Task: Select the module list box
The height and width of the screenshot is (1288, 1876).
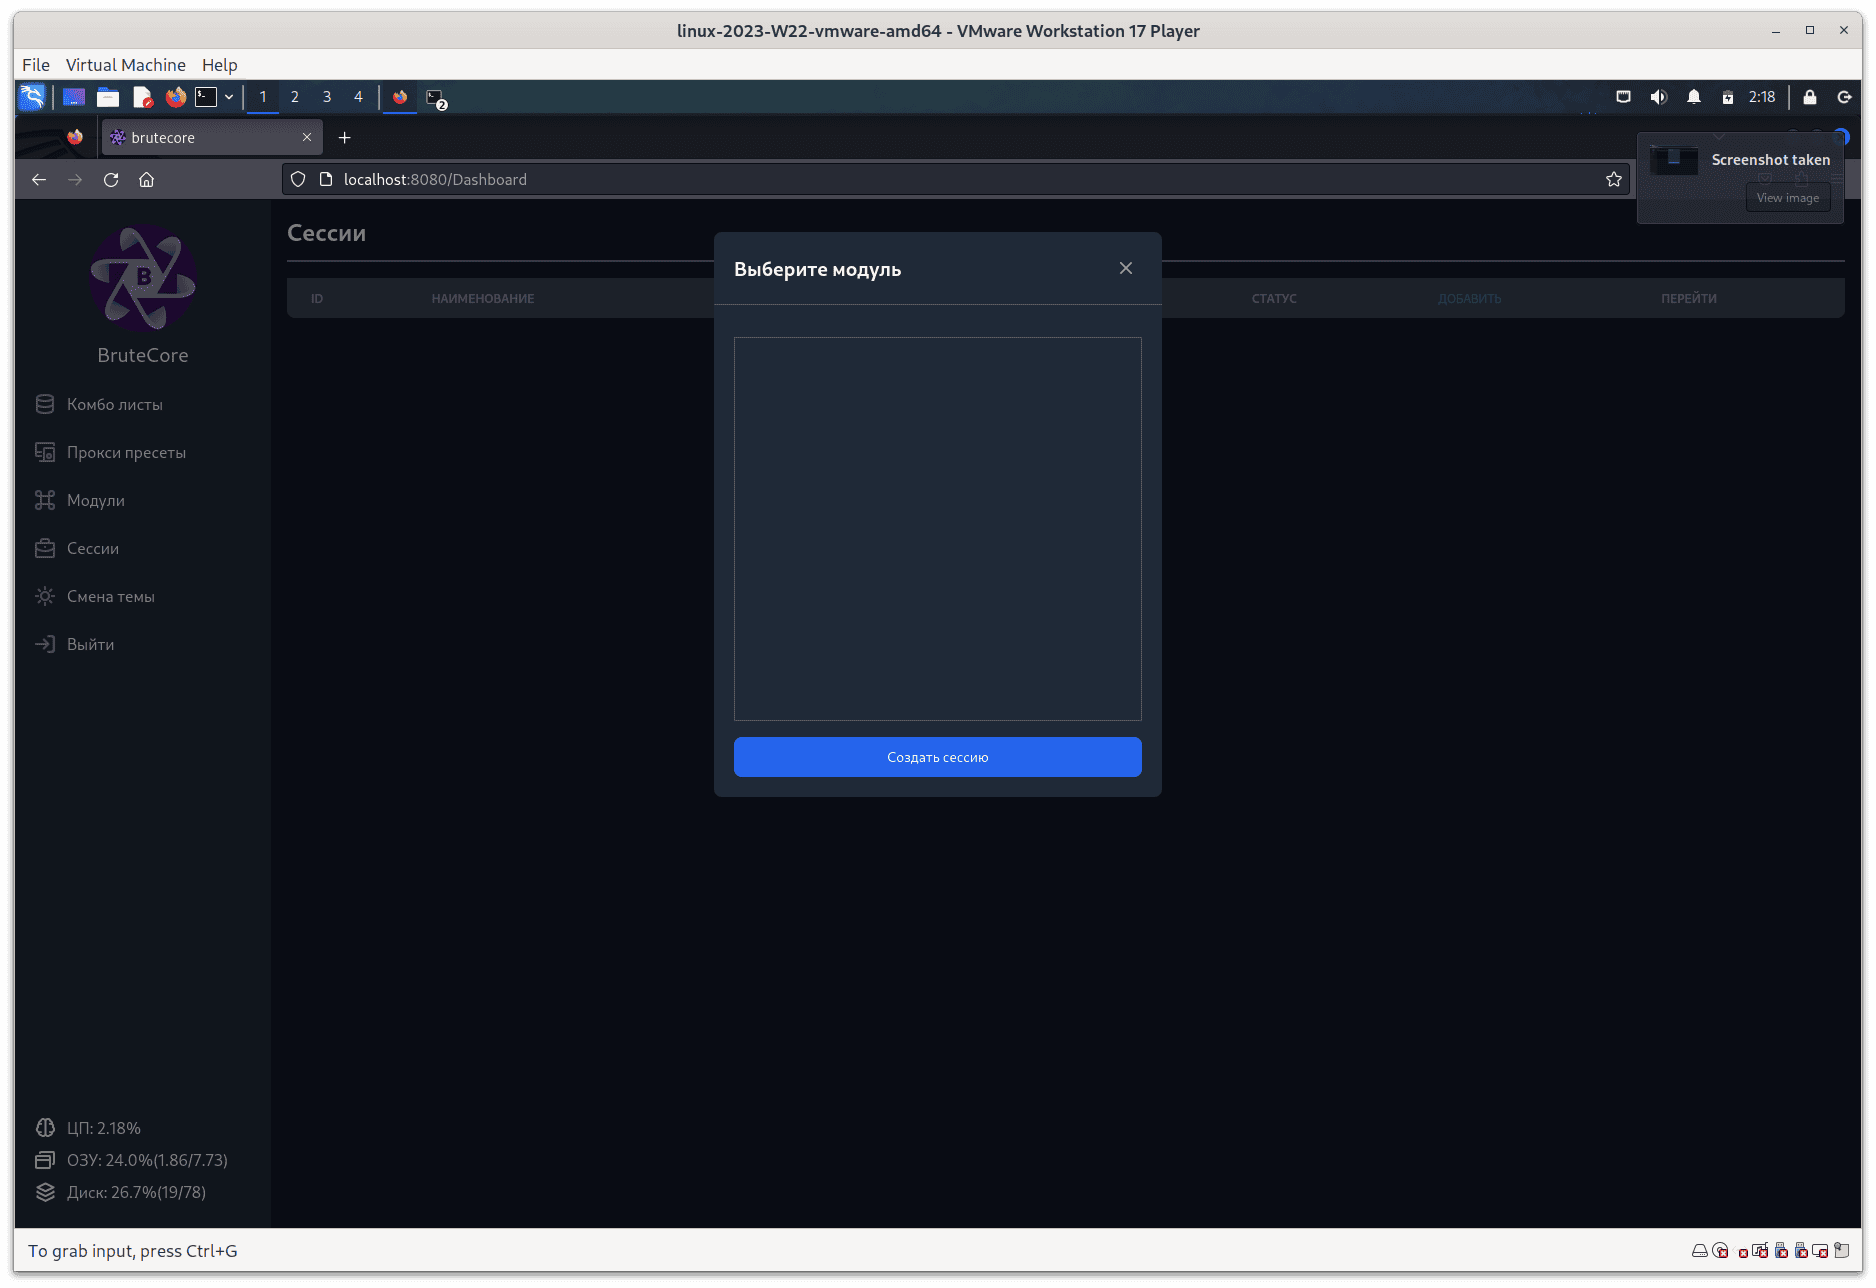Action: pos(938,529)
